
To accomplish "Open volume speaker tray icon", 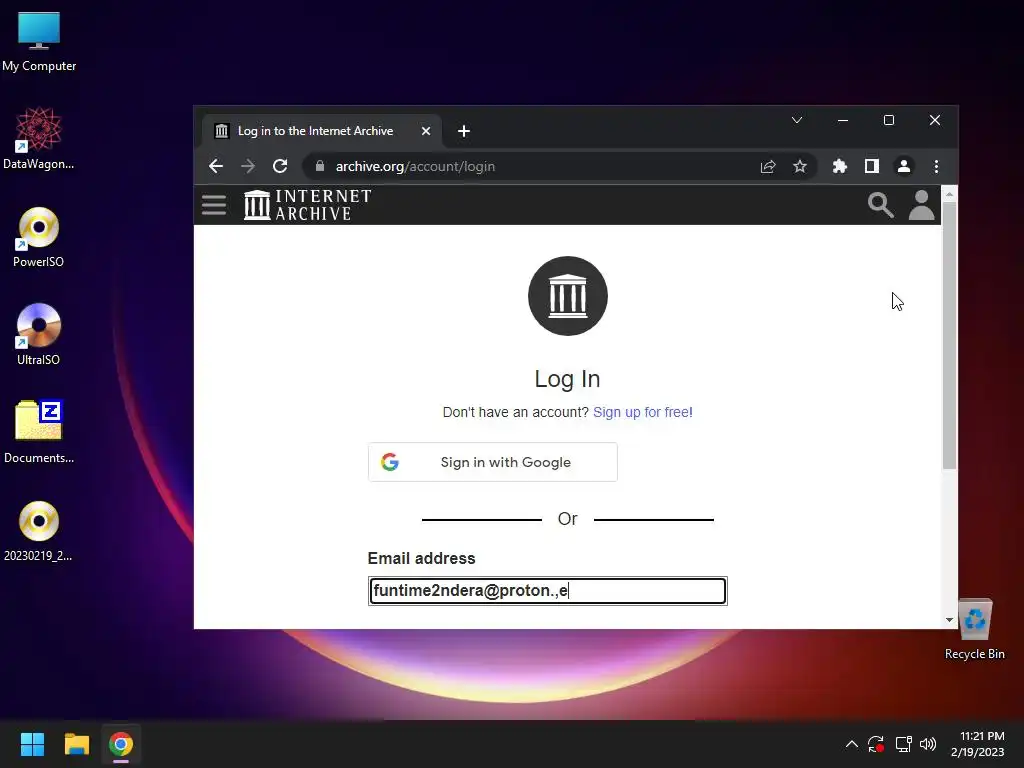I will [x=927, y=744].
